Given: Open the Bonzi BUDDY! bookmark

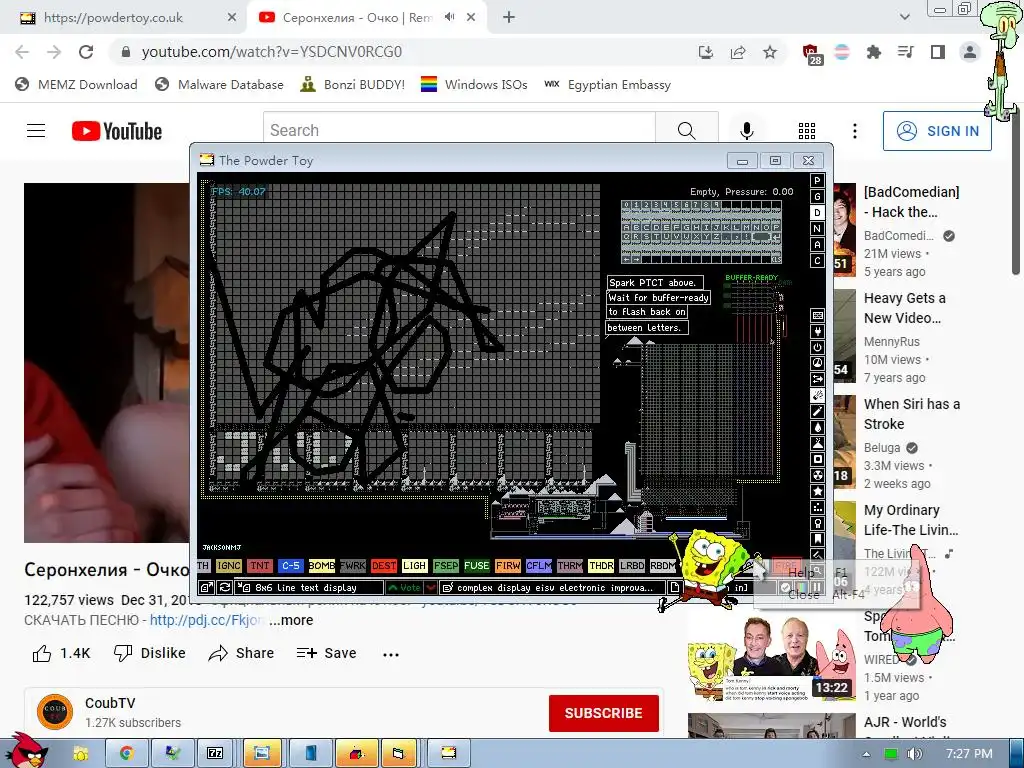Looking at the screenshot, I should tap(353, 85).
